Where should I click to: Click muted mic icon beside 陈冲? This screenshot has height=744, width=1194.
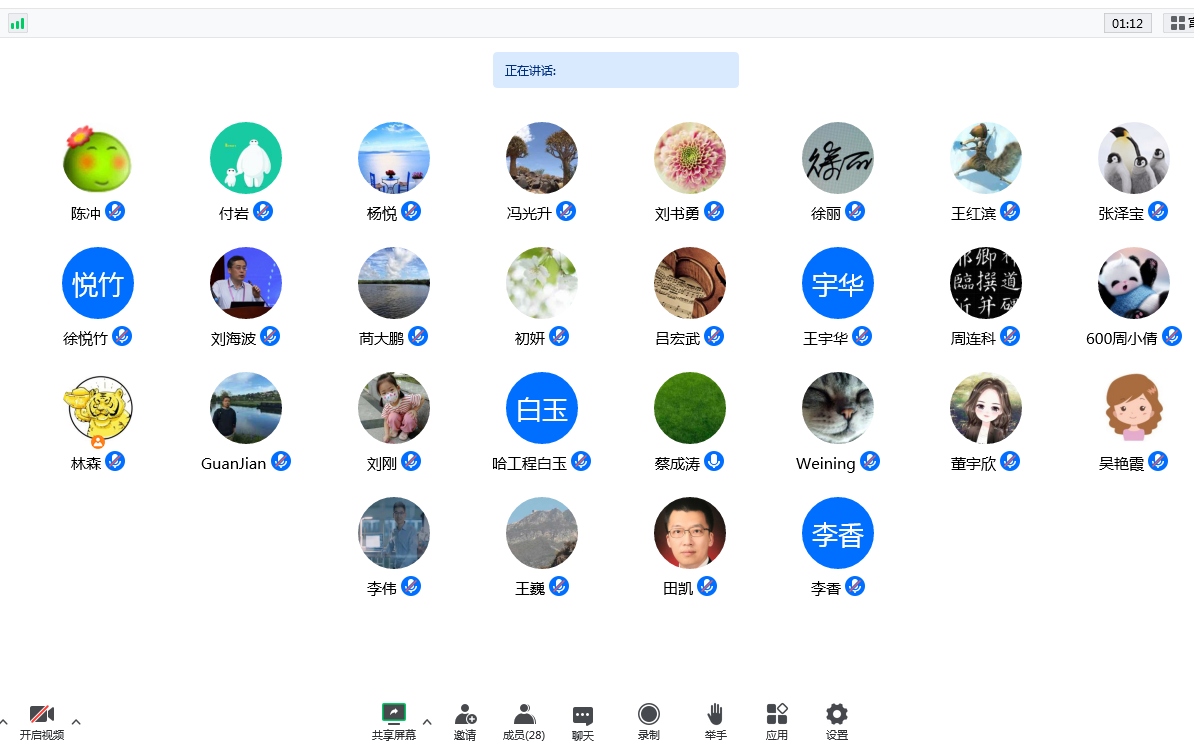(115, 211)
